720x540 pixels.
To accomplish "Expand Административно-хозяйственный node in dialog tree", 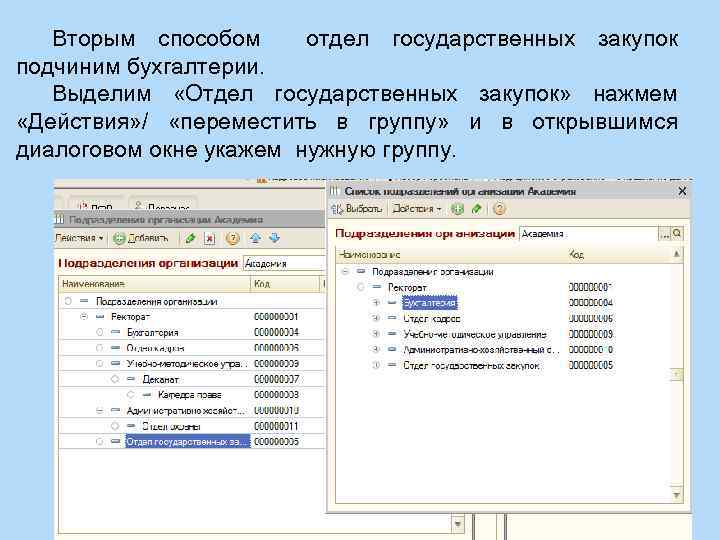I will (x=376, y=349).
